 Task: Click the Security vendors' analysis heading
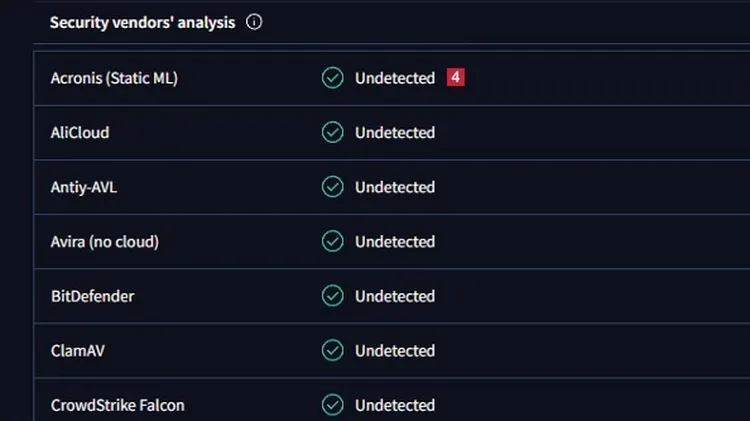143,22
